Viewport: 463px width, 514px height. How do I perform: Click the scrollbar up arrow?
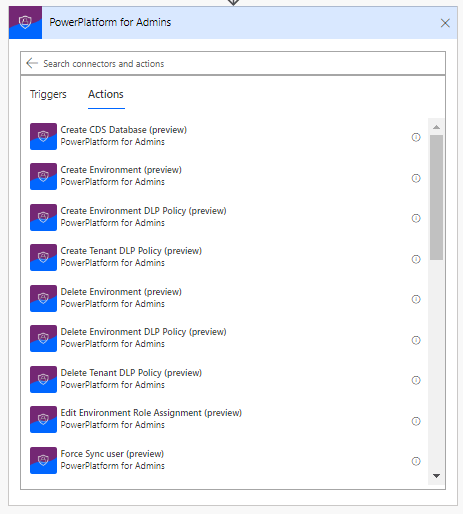coord(436,127)
